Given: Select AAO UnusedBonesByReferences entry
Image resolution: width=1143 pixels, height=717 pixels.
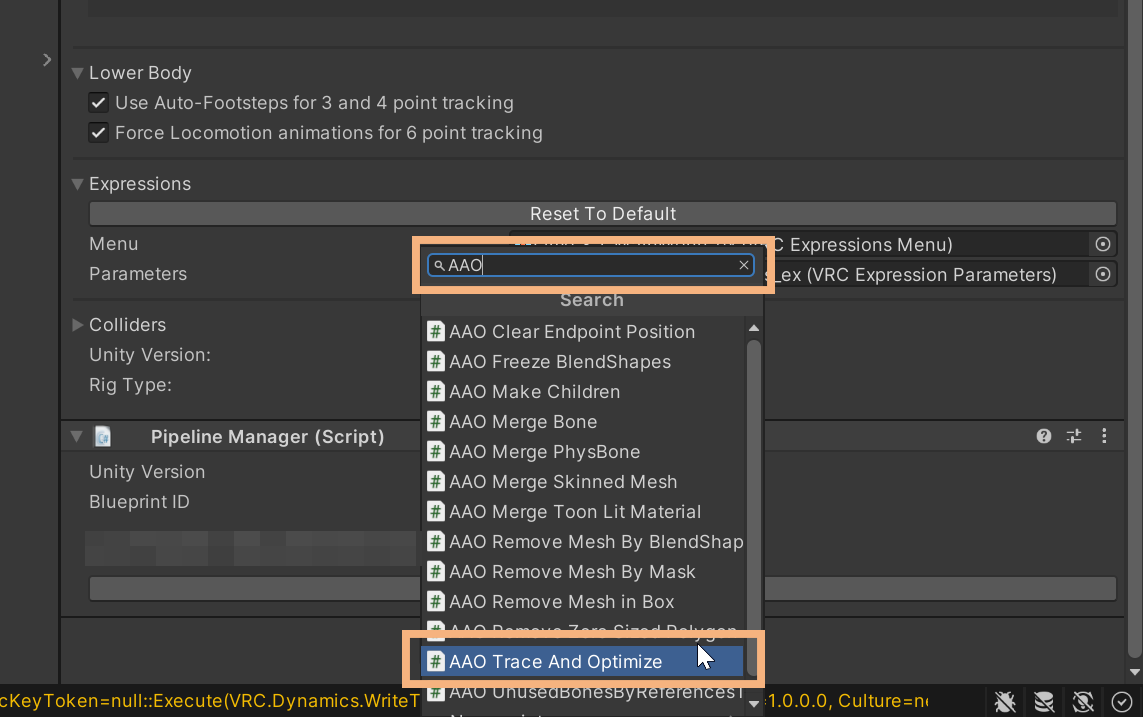Looking at the screenshot, I should point(584,692).
